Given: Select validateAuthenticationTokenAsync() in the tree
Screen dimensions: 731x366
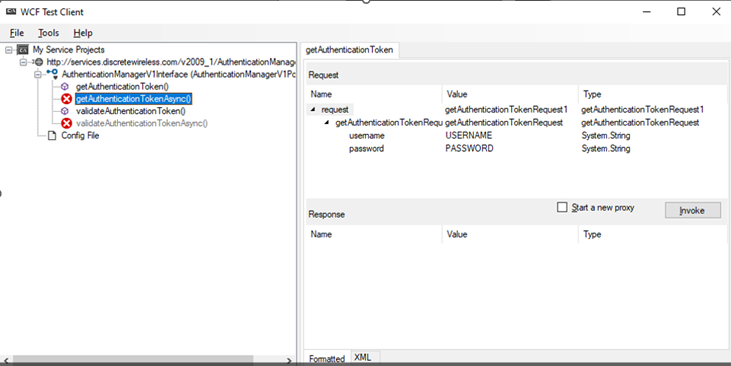Looking at the screenshot, I should 142,123.
